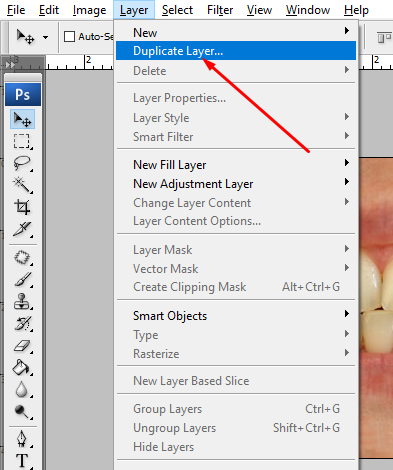This screenshot has width=393, height=470.
Task: Click the Ps logo in the toolbox
Action: click(x=23, y=95)
